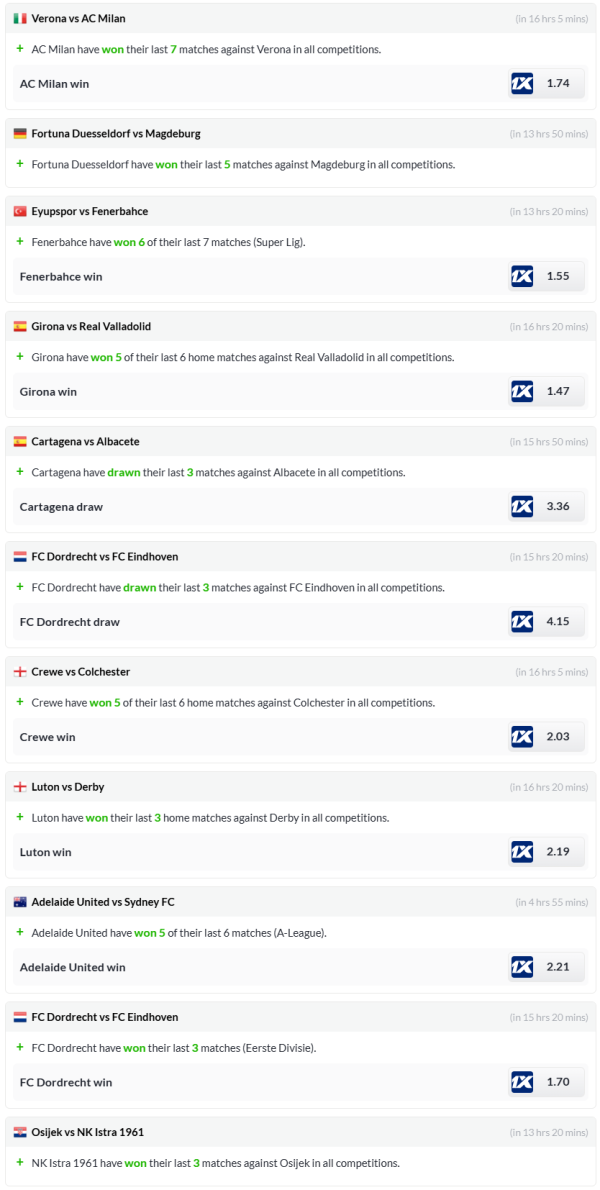Open Cartagena vs Albacete match link
This screenshot has height=1190, width=600.
[x=86, y=441]
